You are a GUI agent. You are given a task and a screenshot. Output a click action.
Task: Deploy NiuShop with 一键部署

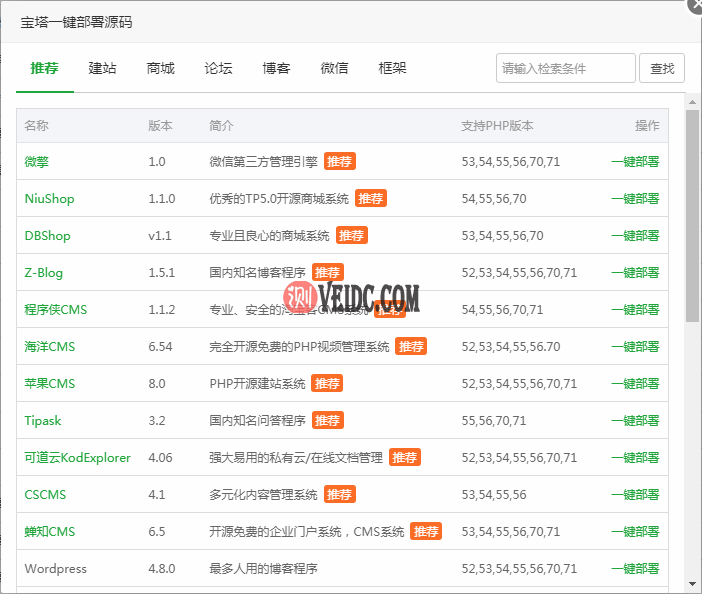coord(635,198)
